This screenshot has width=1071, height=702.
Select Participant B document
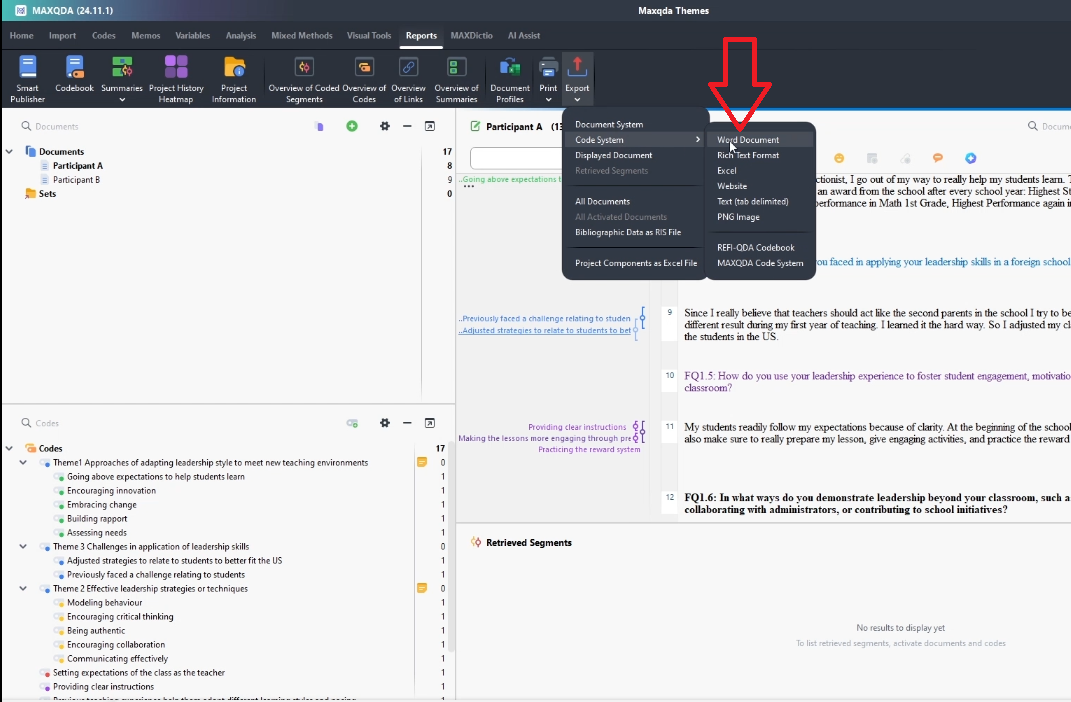tap(76, 180)
